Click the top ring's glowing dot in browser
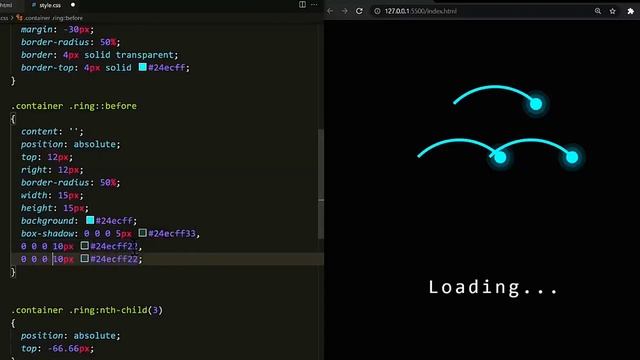 (x=536, y=104)
